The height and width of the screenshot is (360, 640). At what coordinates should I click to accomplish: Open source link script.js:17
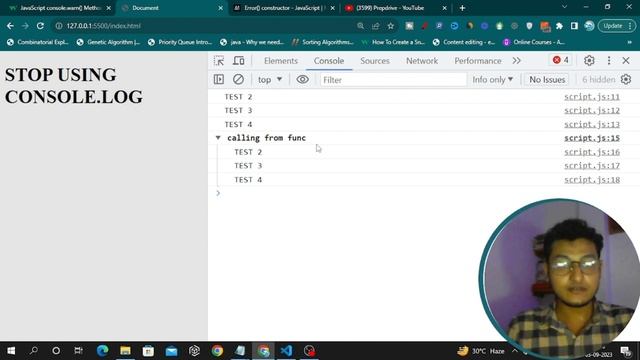(592, 166)
